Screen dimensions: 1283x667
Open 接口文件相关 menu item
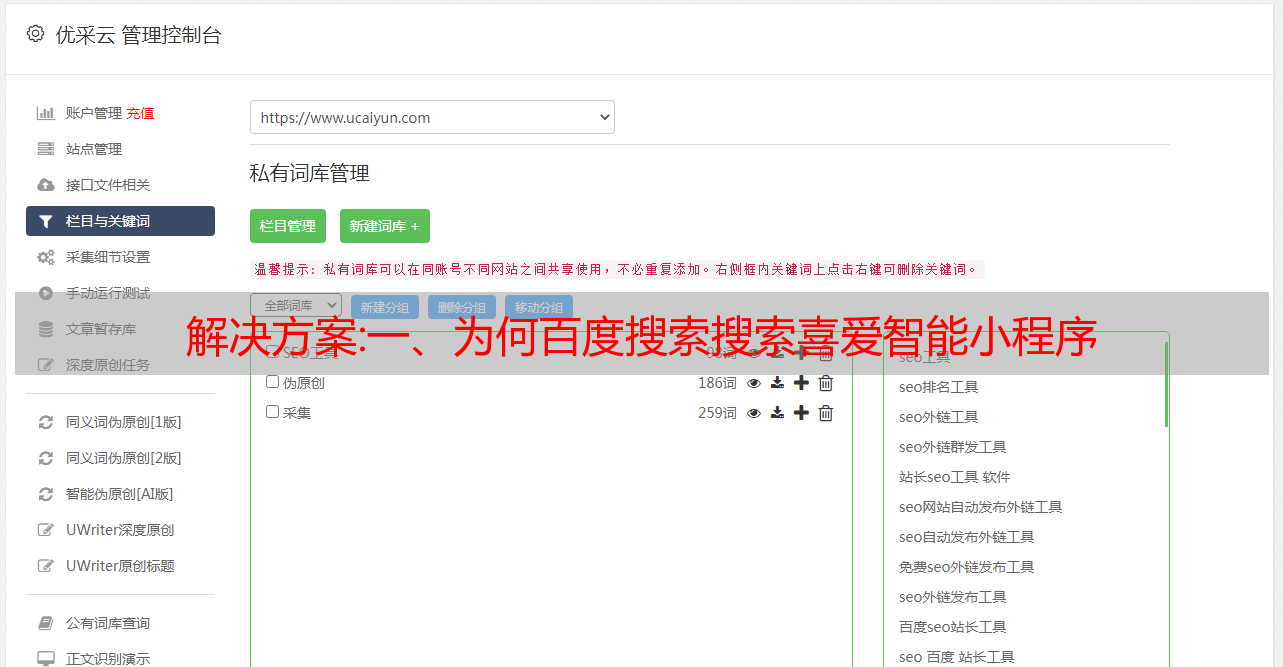[x=108, y=185]
